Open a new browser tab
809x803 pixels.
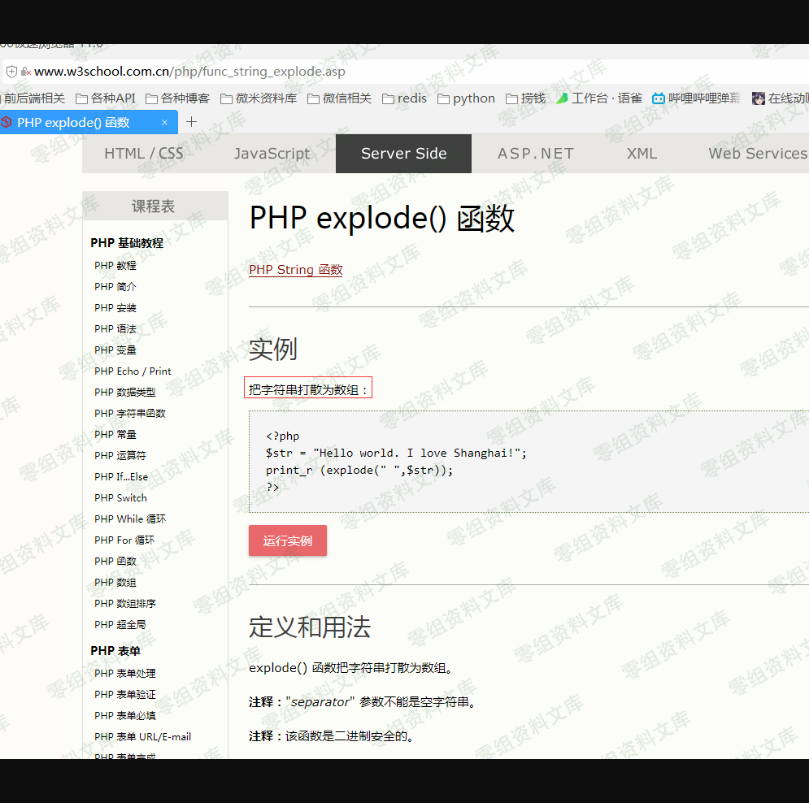pos(192,122)
